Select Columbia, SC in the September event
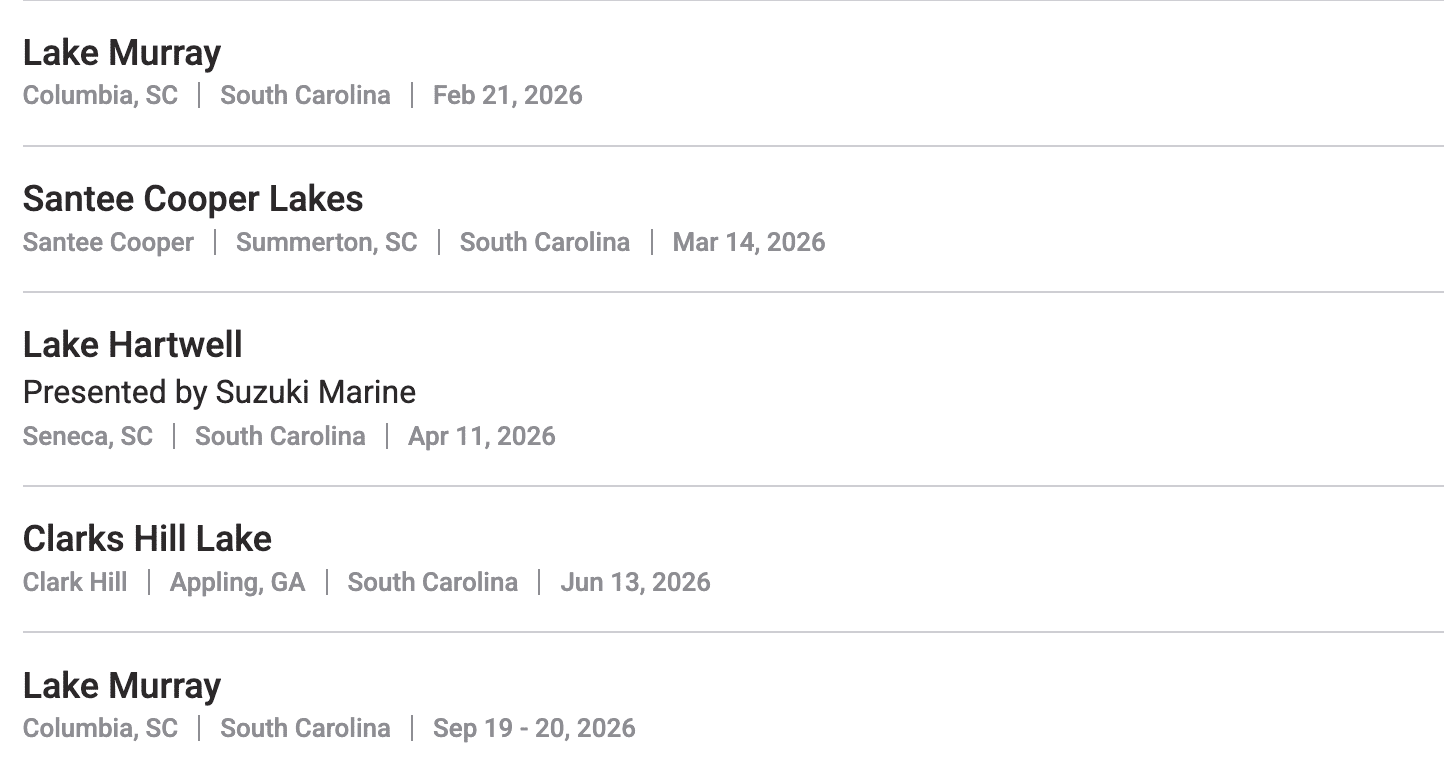Screen dimensions: 1444x780 100,728
